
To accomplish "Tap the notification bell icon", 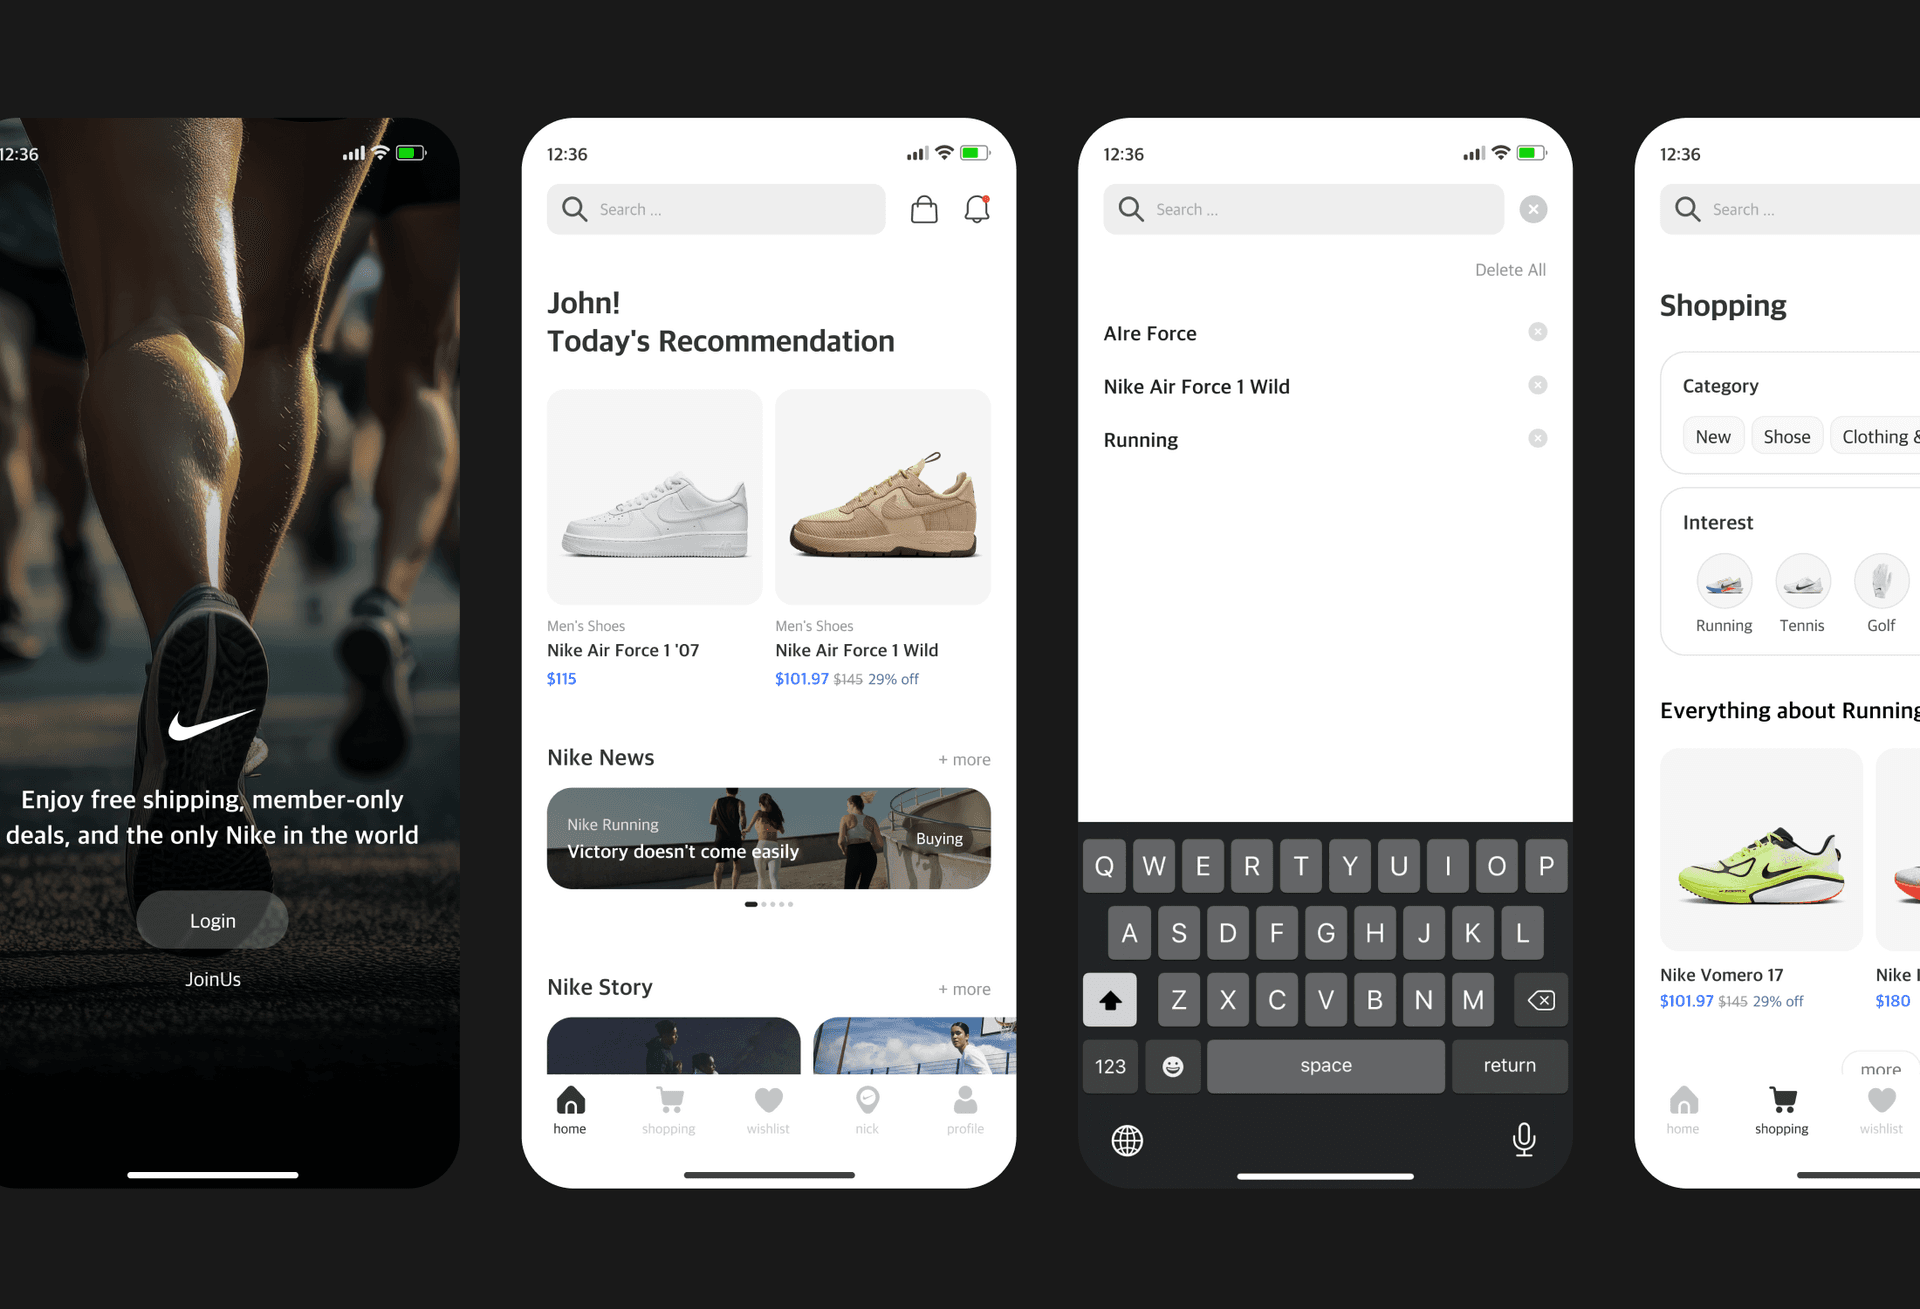I will (978, 207).
